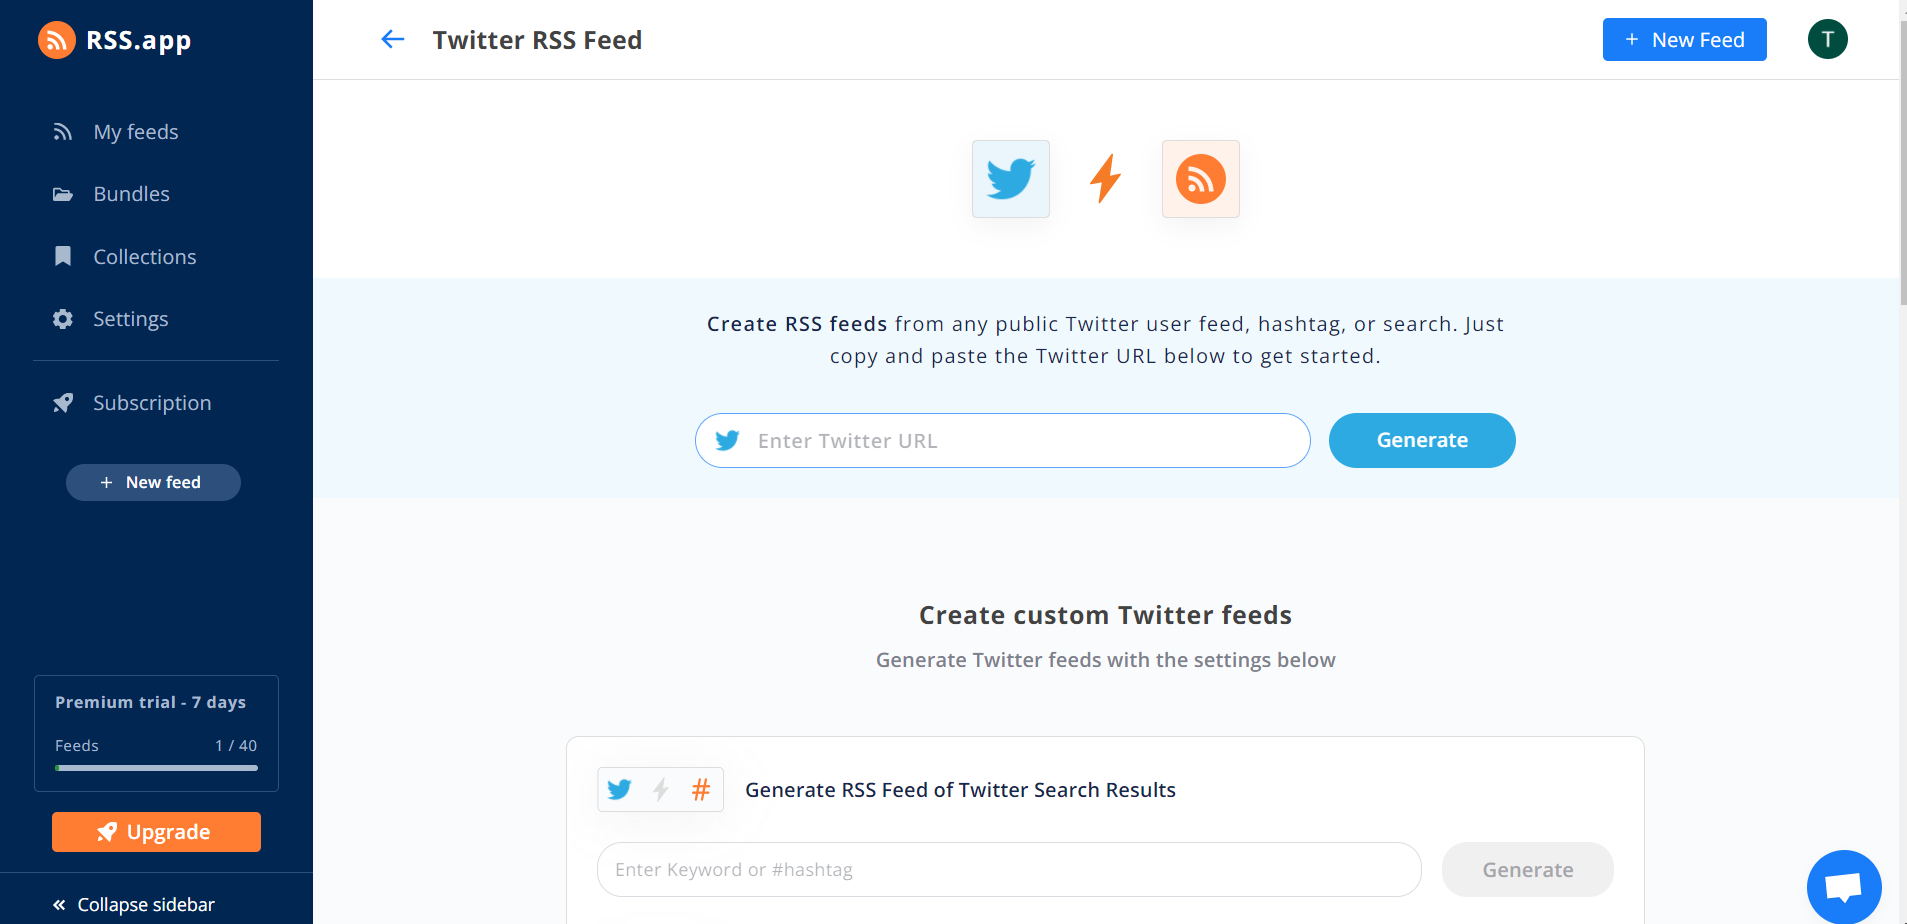Click the Twitter RSS Feed page title
1907x924 pixels.
(537, 40)
